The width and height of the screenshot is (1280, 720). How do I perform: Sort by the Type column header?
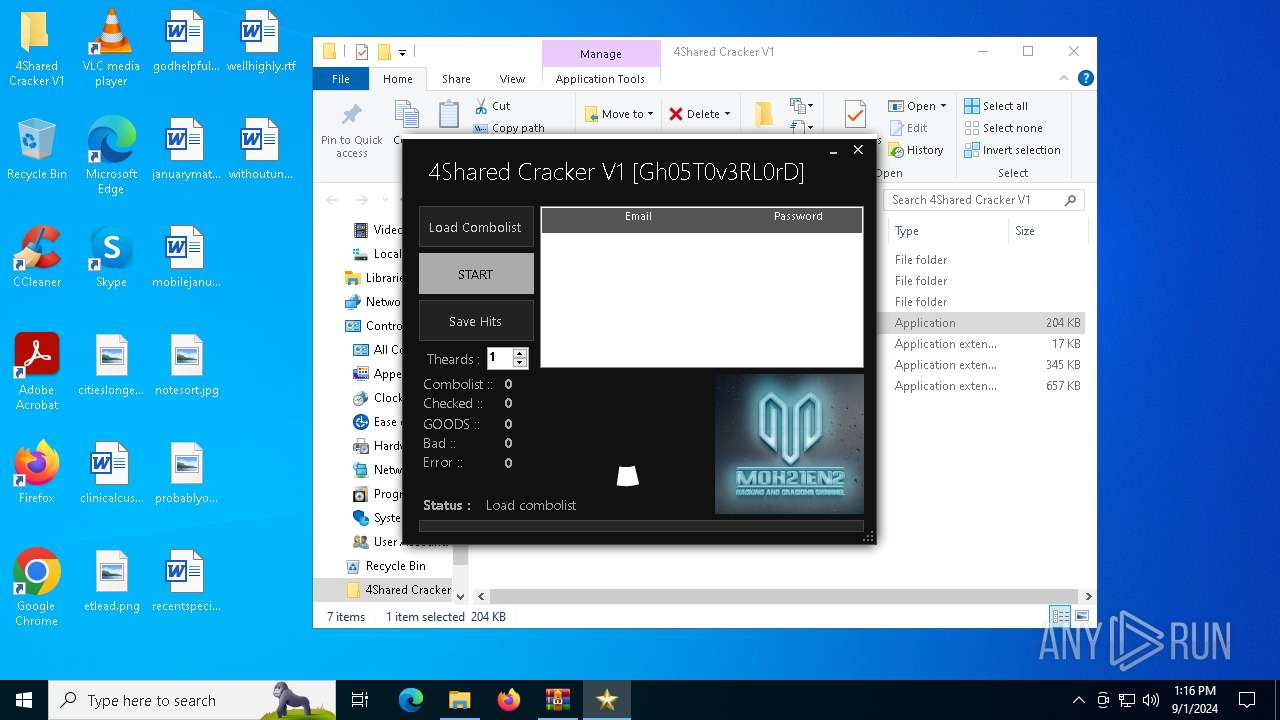coord(947,231)
